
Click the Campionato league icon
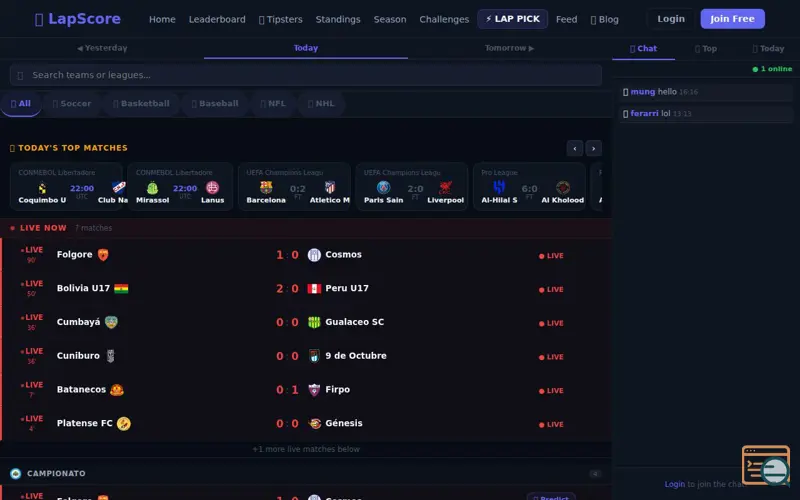point(16,473)
